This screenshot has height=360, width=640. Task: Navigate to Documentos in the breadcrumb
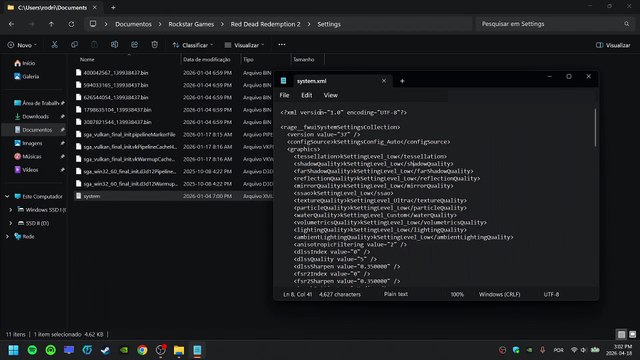click(x=133, y=24)
